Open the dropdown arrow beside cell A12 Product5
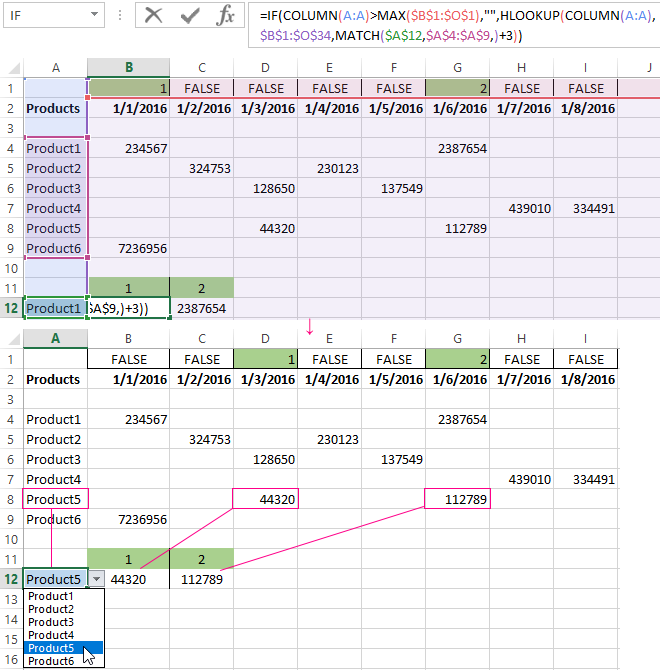Screen dimensions: 660x670 [x=97, y=579]
